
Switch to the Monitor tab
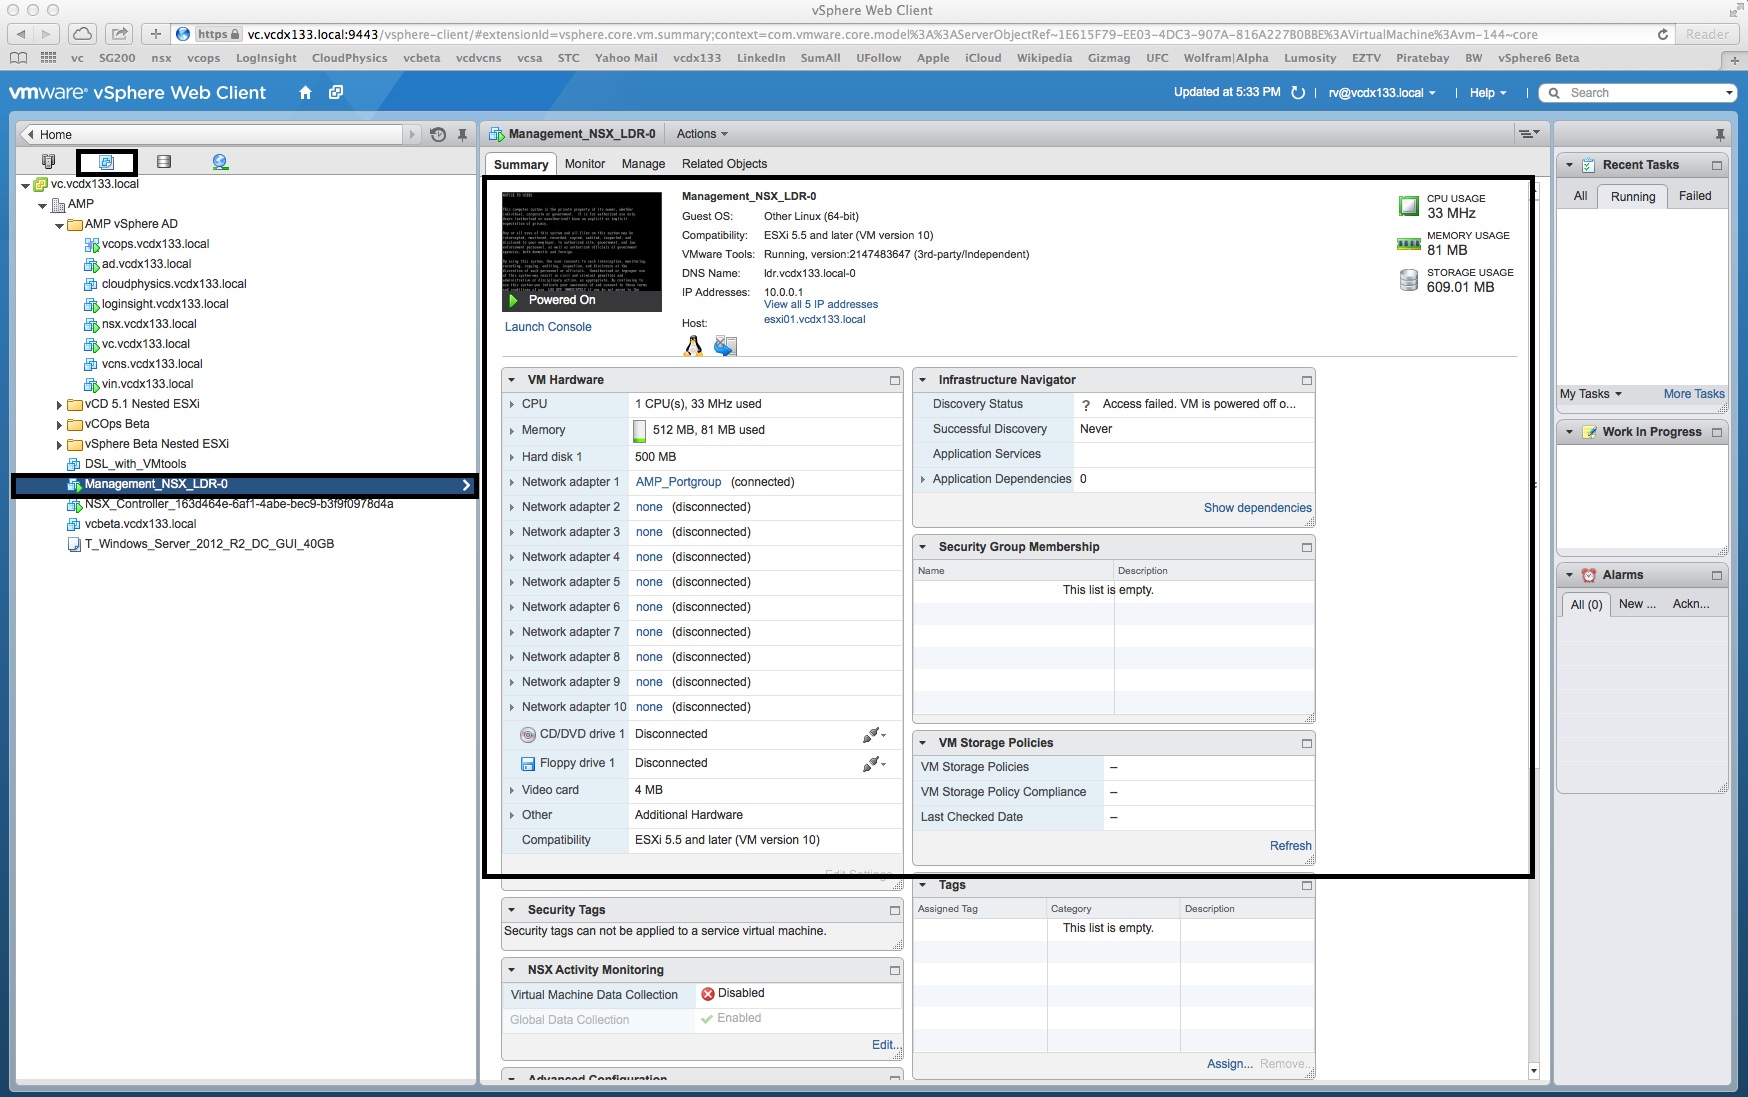584,164
